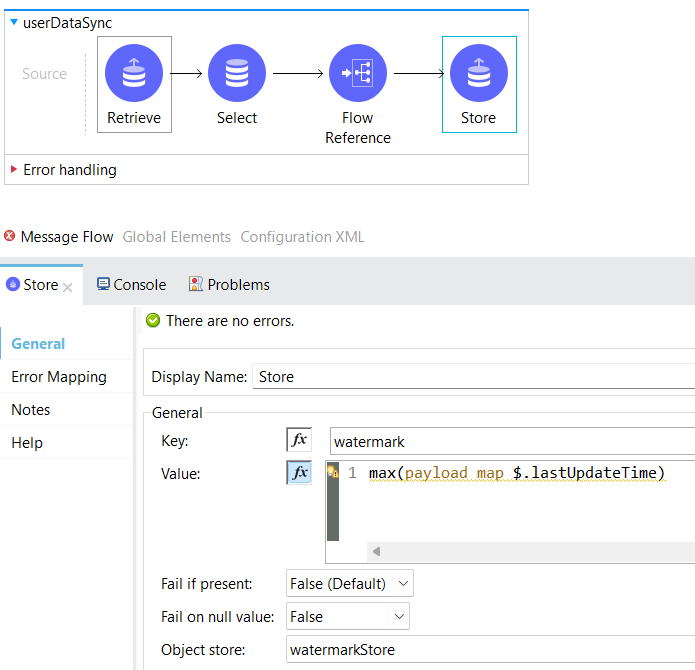This screenshot has width=695, height=670.
Task: Click the green no-errors check icon
Action: click(x=153, y=320)
